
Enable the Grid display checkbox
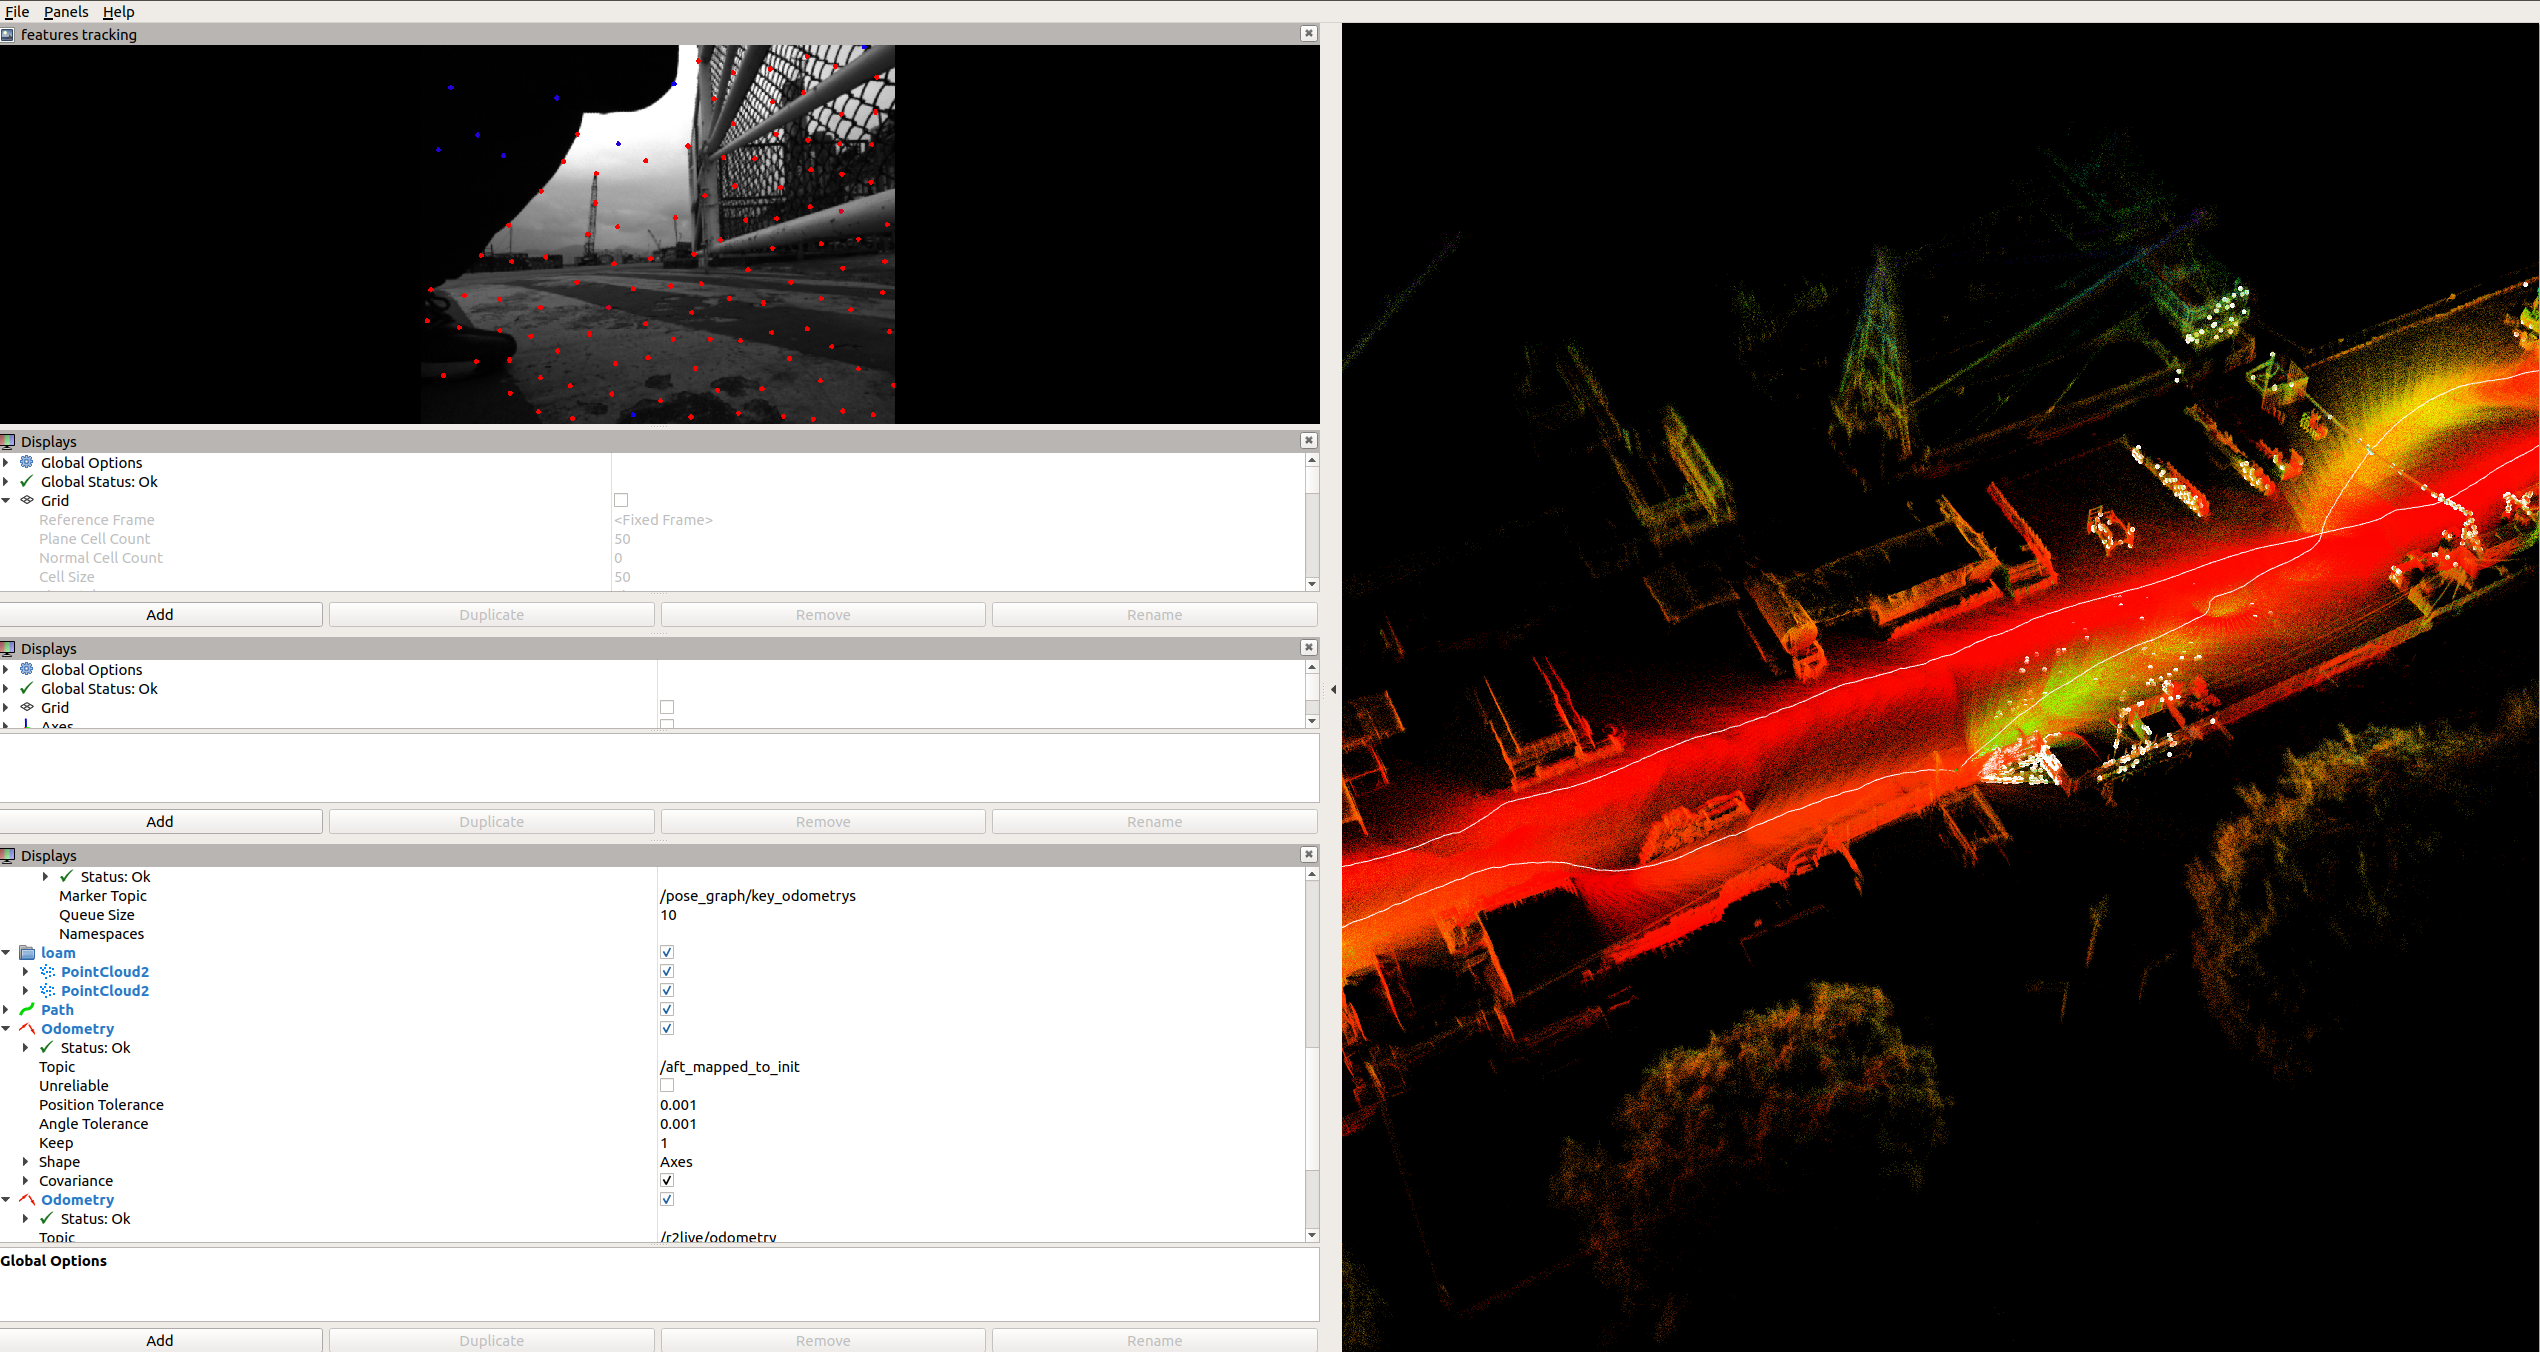coord(621,500)
